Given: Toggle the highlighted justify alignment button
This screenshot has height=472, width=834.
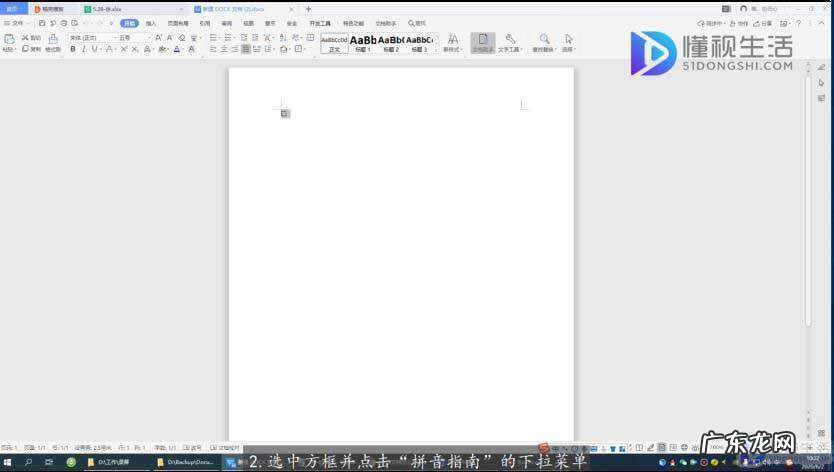Looking at the screenshot, I should pos(246,49).
